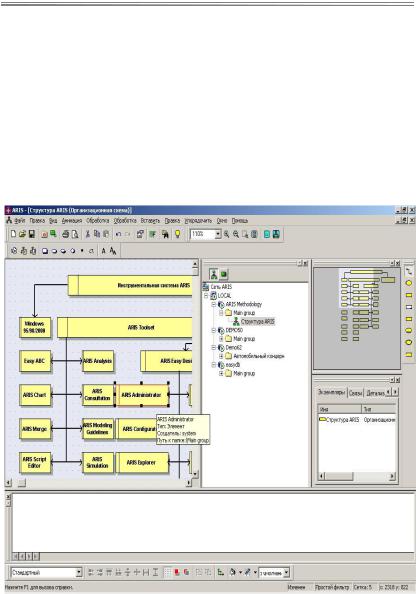Click the Paste clipboard icon

pos(106,234)
